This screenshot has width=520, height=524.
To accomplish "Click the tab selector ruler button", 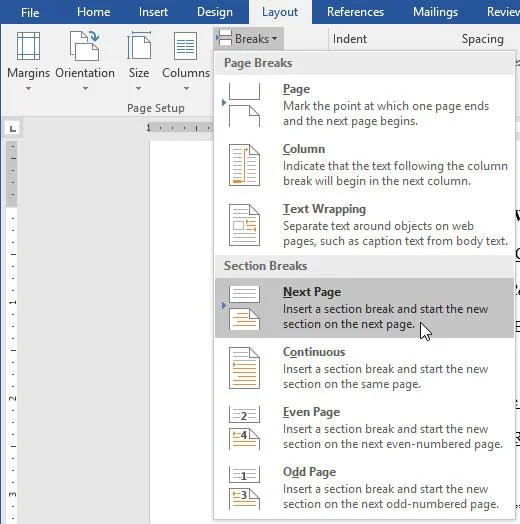I will click(x=13, y=128).
